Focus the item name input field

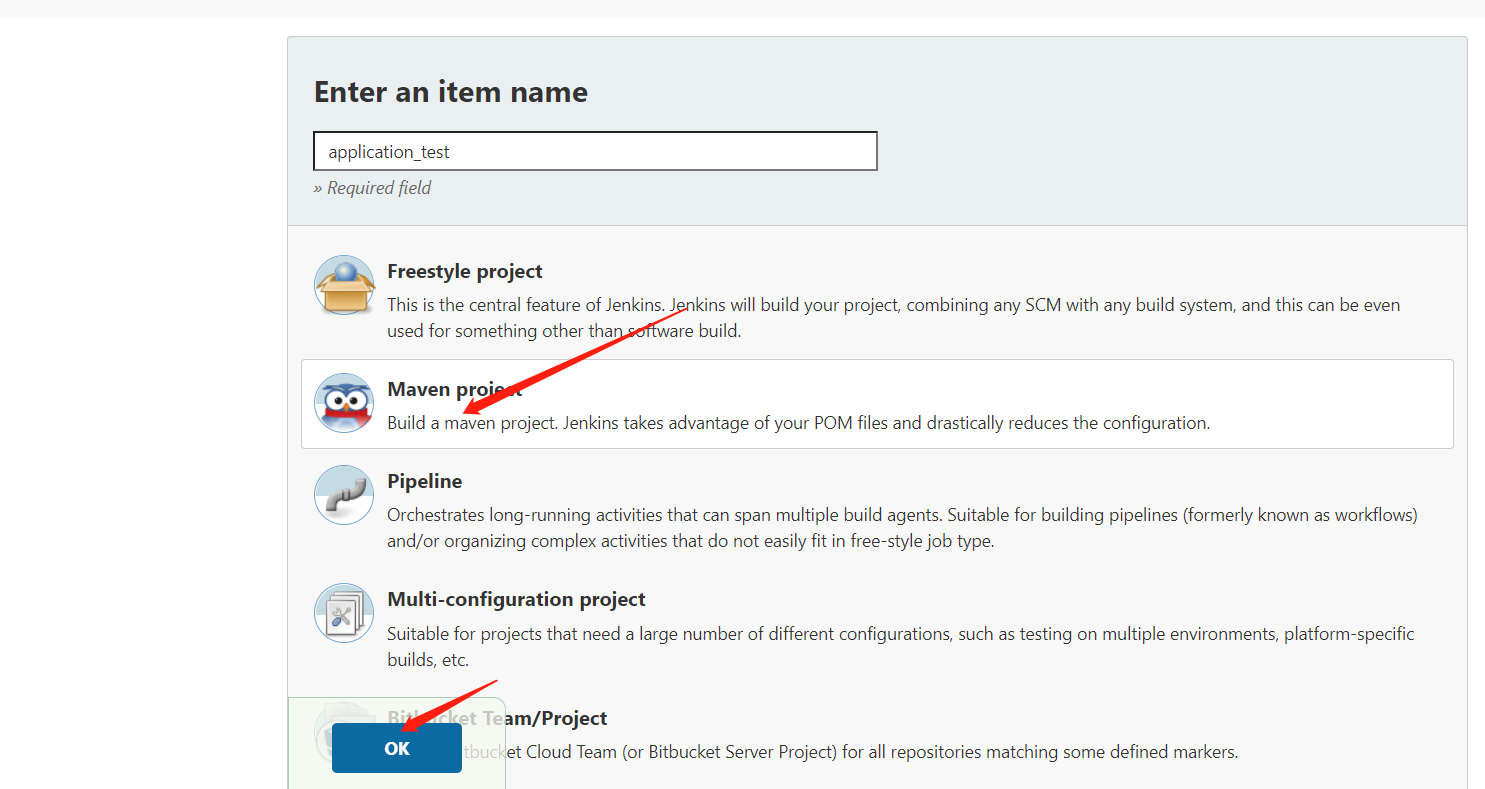point(595,152)
